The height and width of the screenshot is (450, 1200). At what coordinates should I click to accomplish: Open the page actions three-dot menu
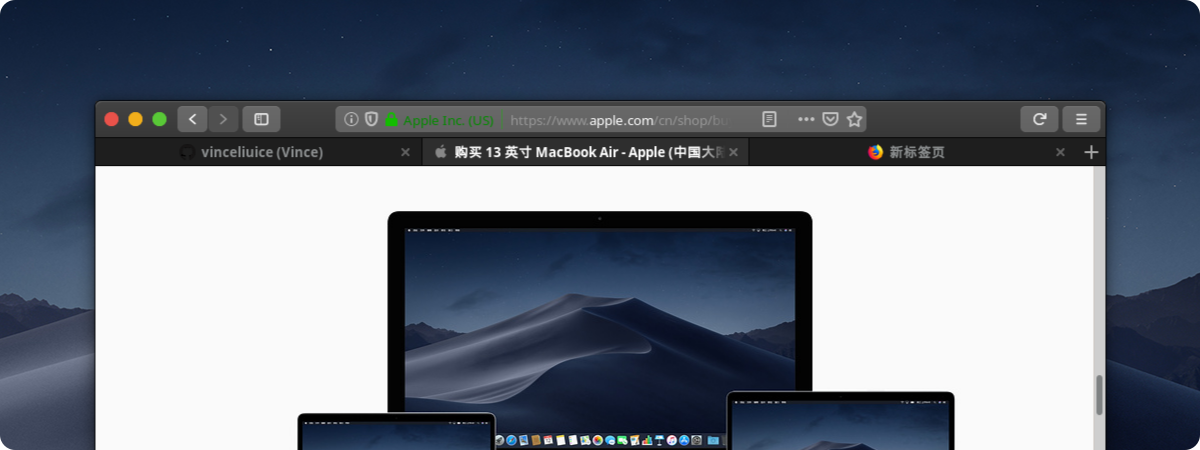coord(806,119)
